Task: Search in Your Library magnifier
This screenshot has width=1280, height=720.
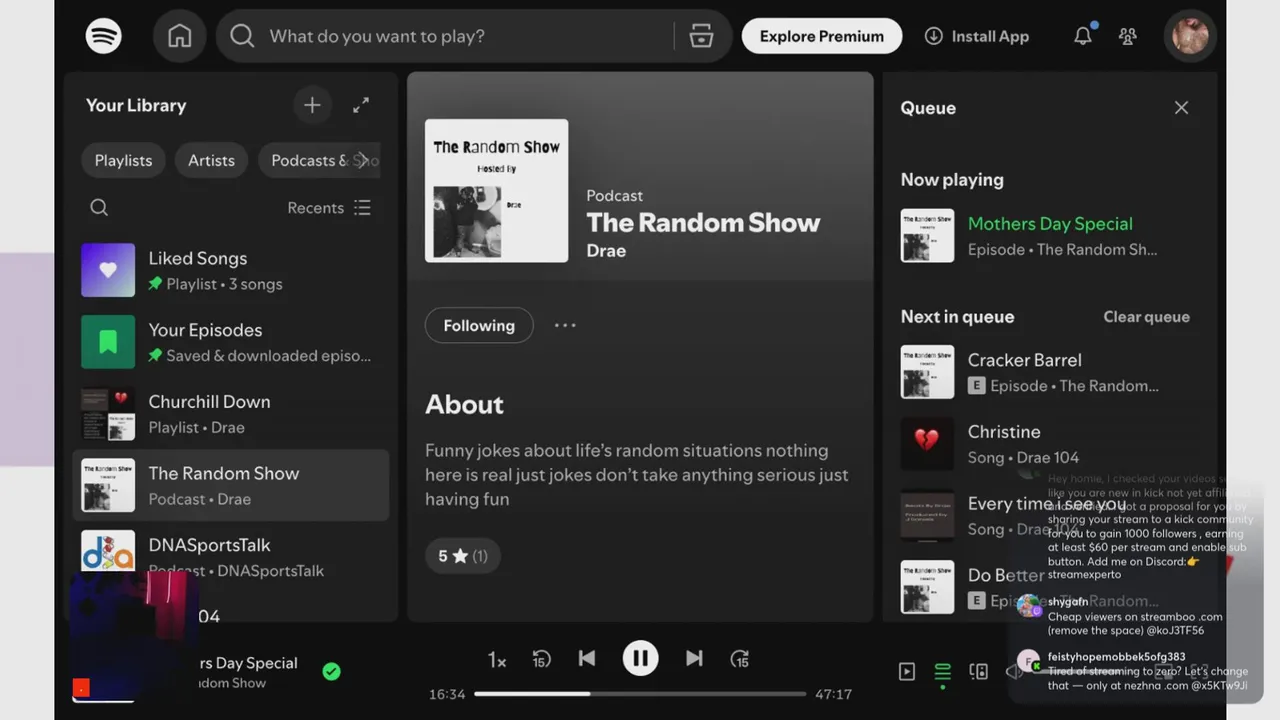Action: (x=99, y=207)
